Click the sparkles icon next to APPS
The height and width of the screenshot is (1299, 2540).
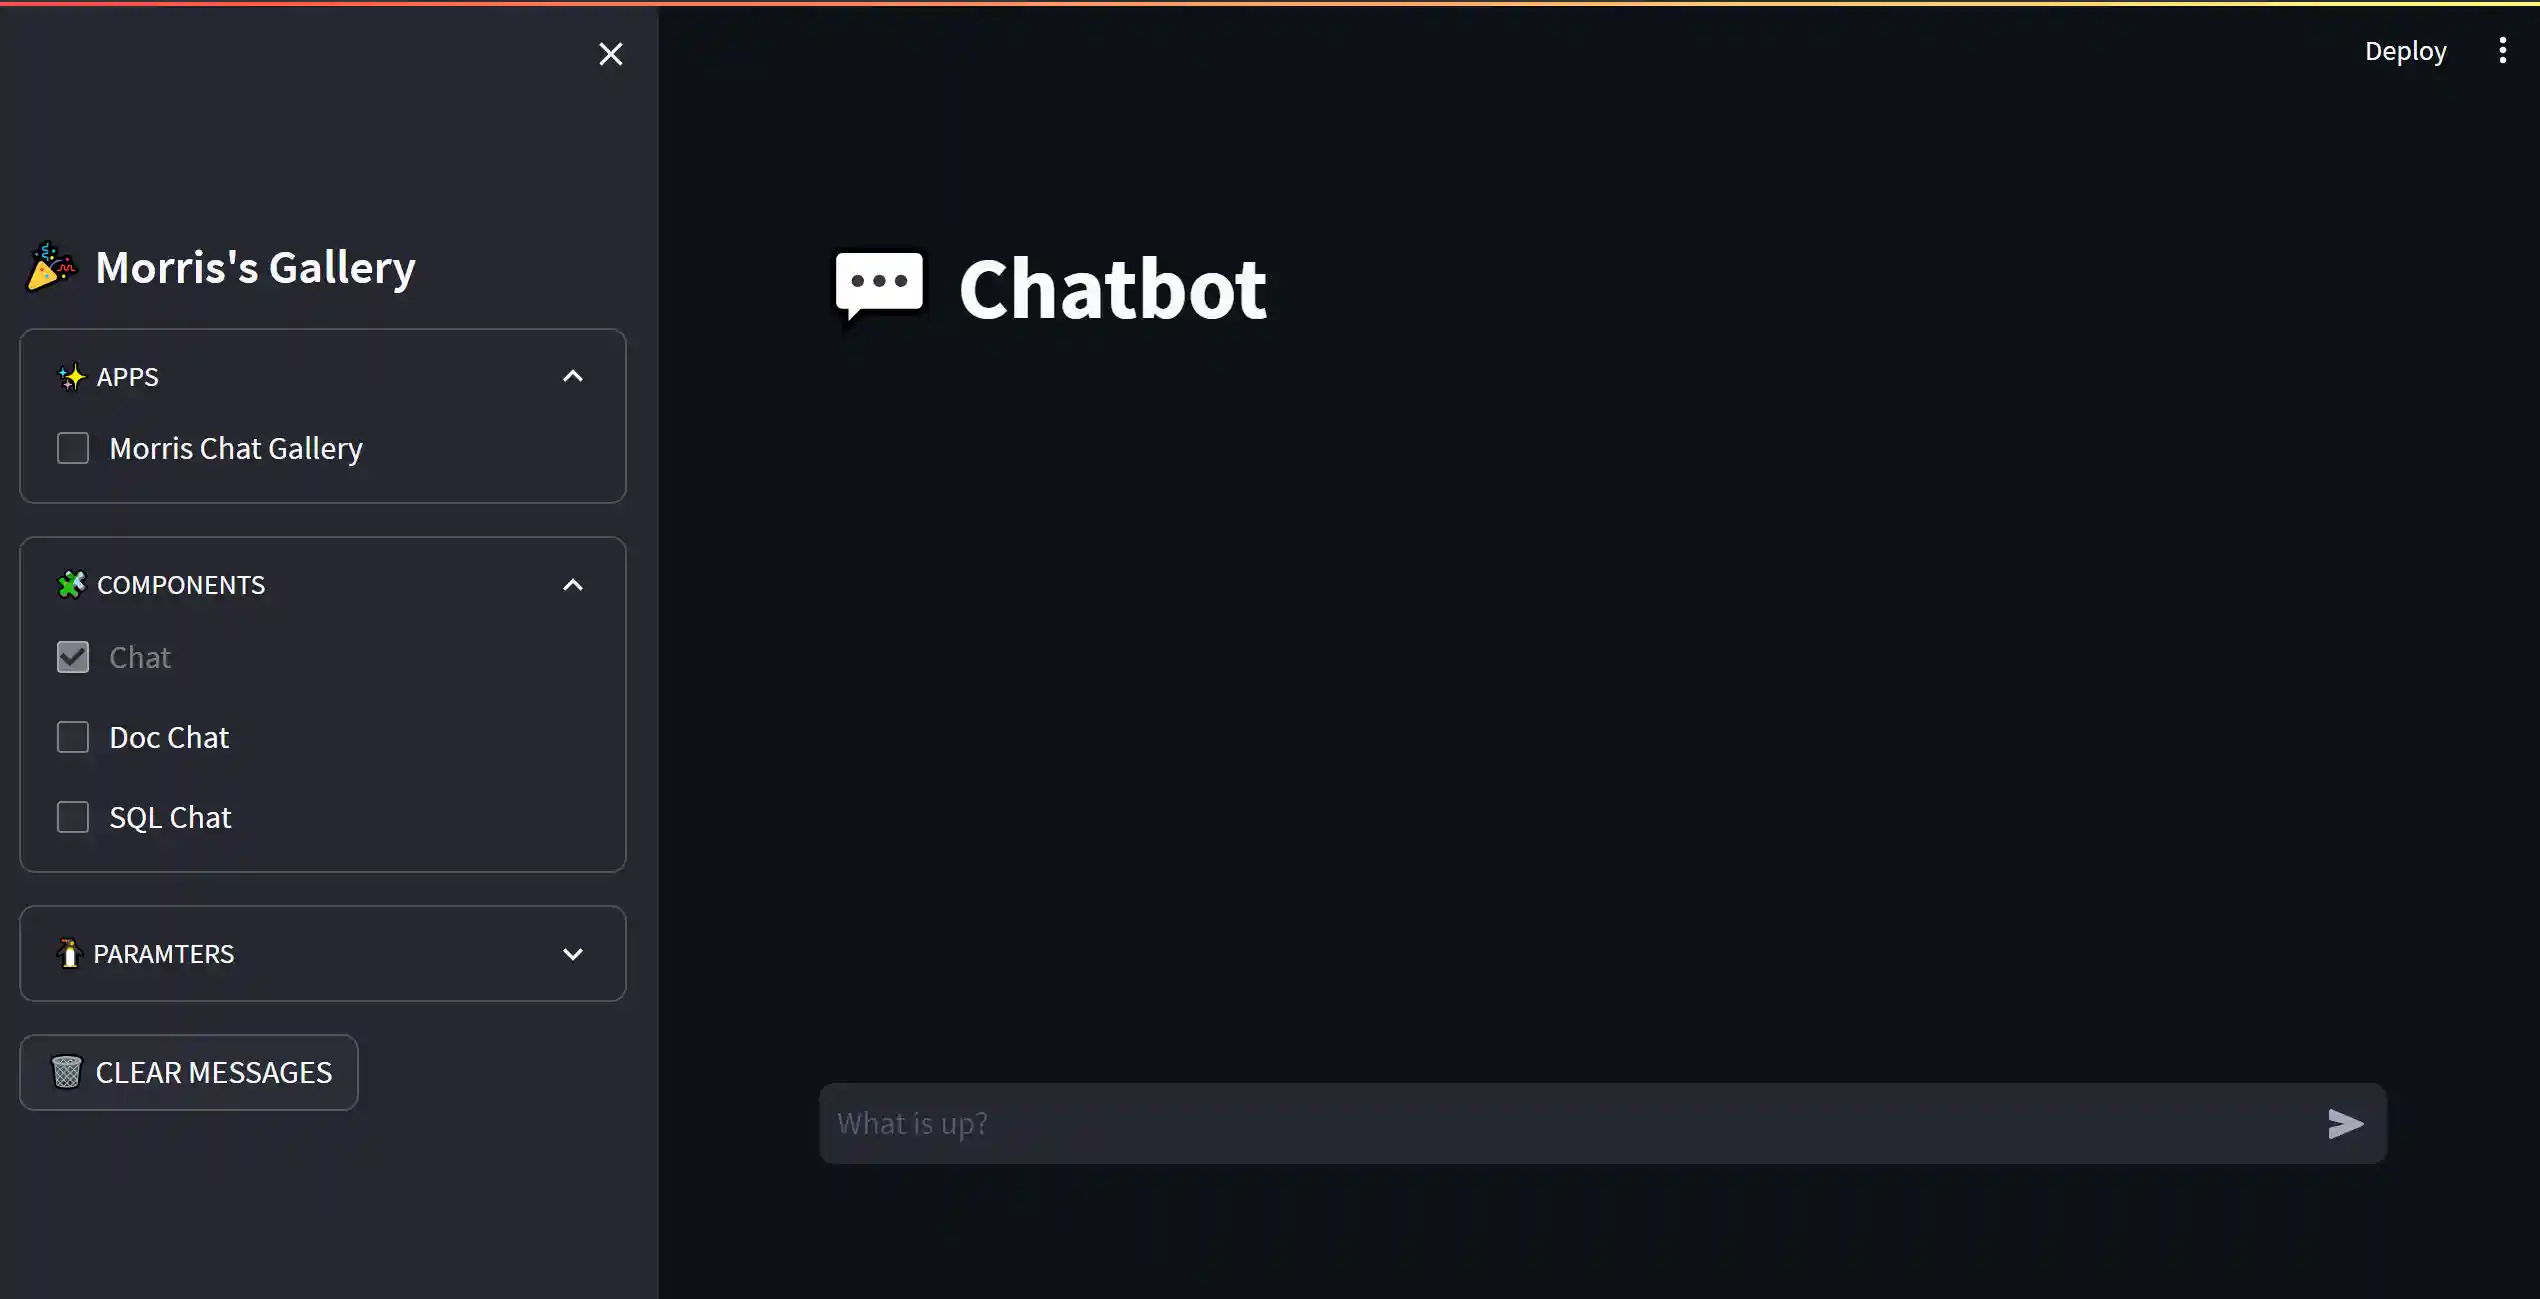(71, 377)
